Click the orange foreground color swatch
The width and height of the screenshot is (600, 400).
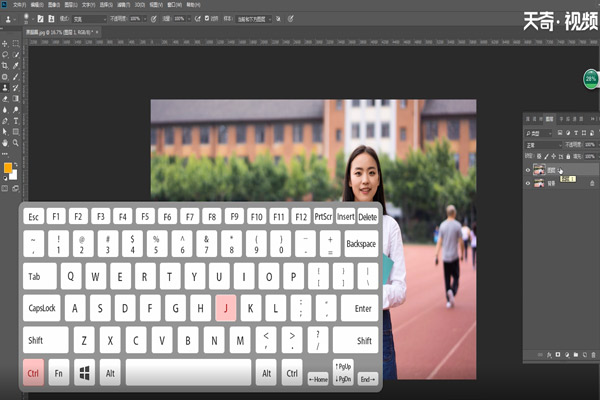point(7,166)
